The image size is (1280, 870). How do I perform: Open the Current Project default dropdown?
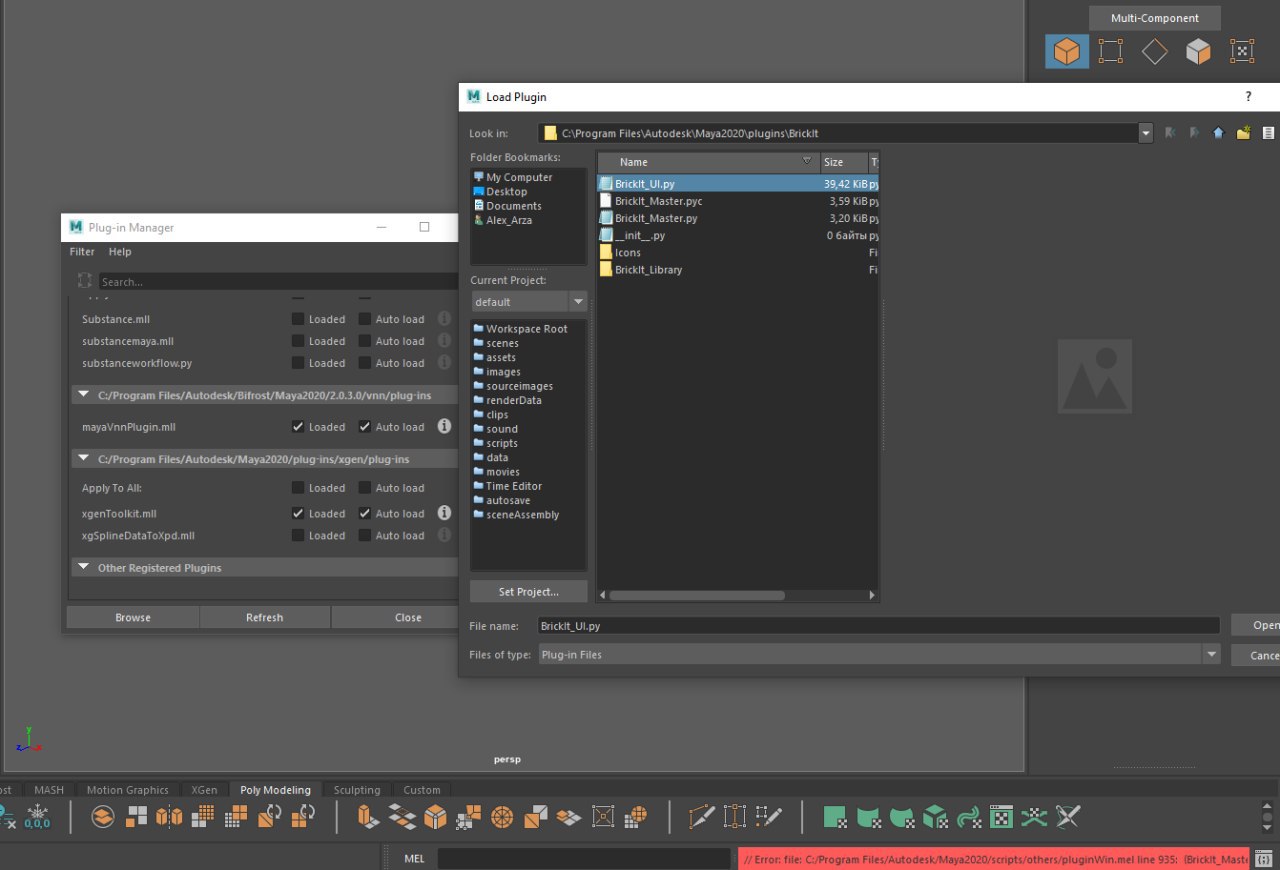point(578,301)
